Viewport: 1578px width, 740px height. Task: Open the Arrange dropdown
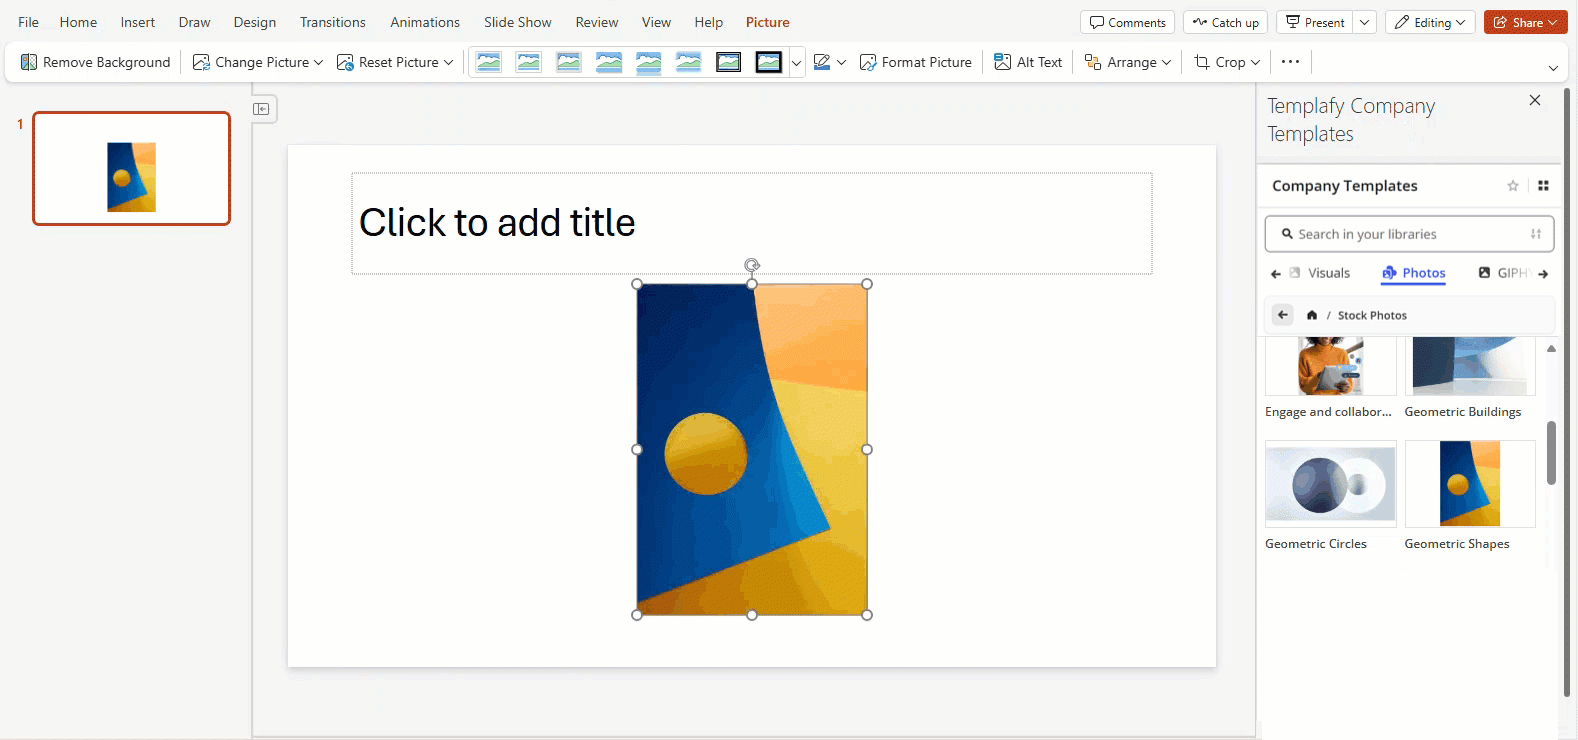coord(1128,62)
